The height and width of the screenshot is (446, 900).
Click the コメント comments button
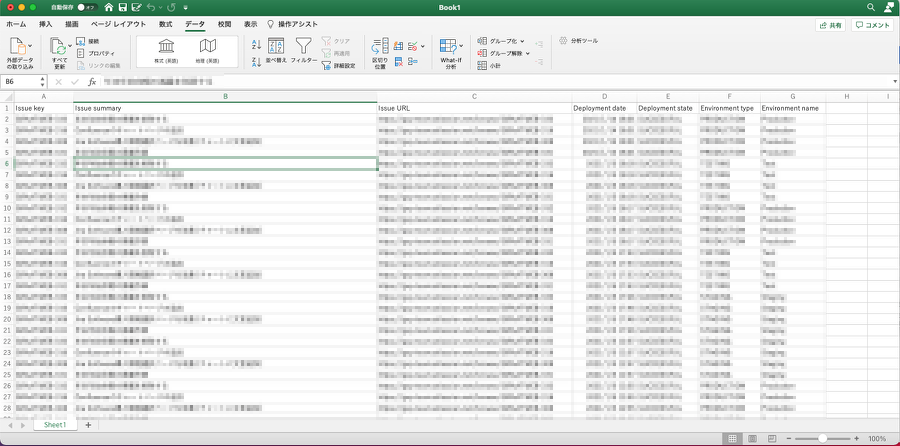click(872, 25)
